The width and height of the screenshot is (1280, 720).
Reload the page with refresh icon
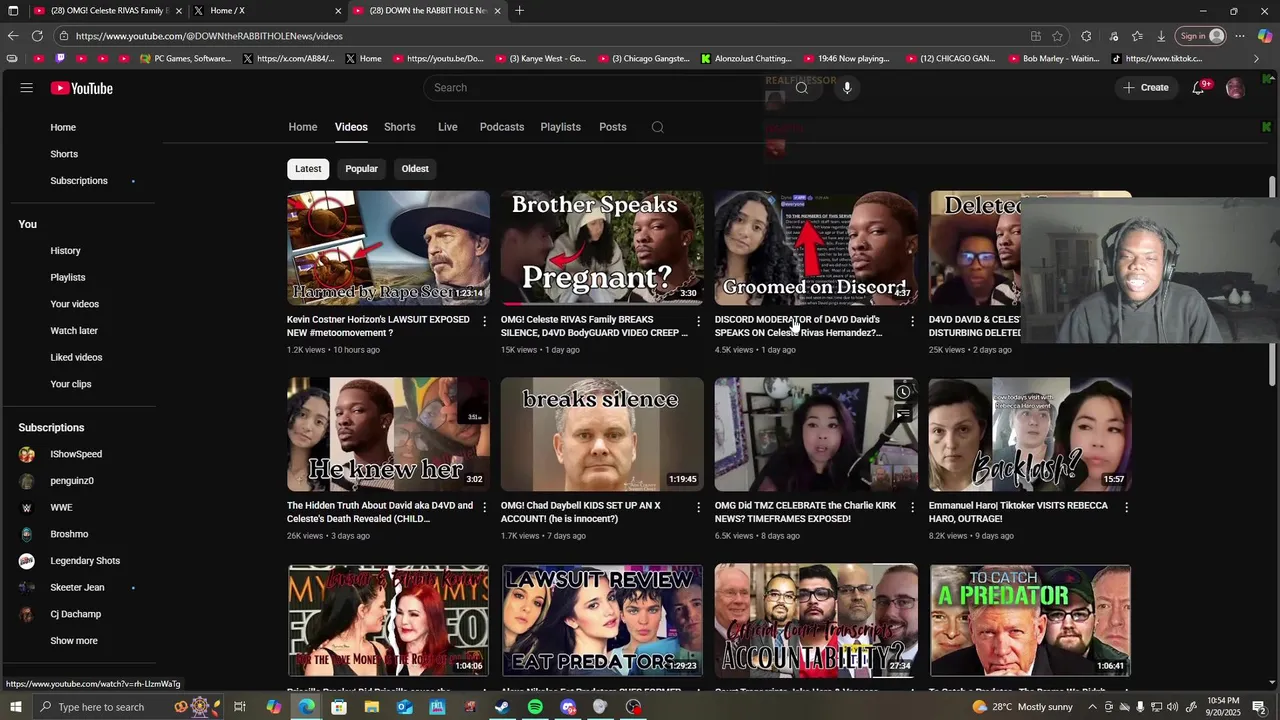click(x=37, y=36)
